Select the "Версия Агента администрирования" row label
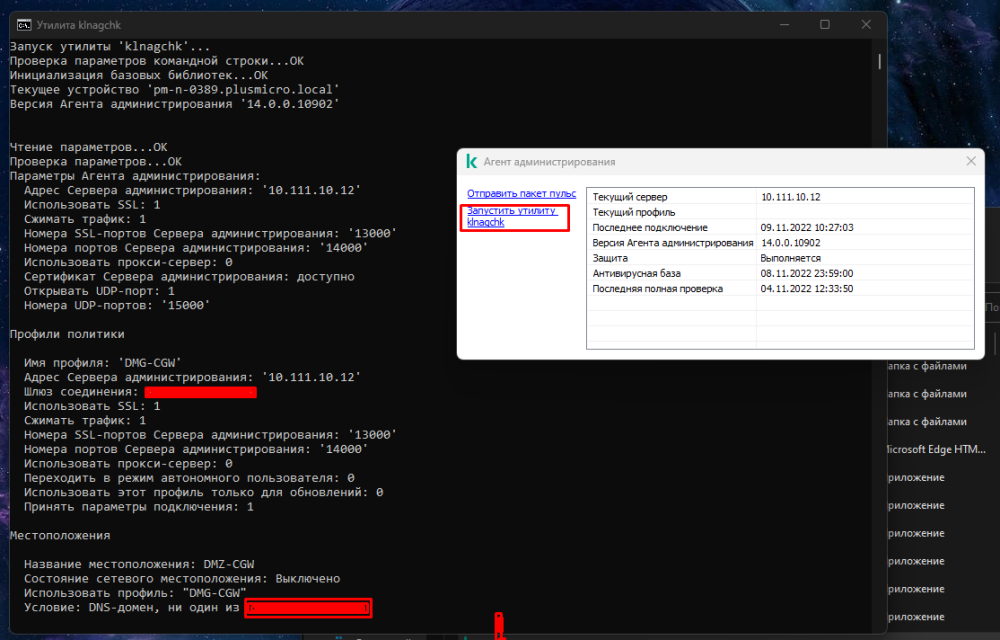Image resolution: width=1000 pixels, height=640 pixels. pyautogui.click(x=672, y=243)
